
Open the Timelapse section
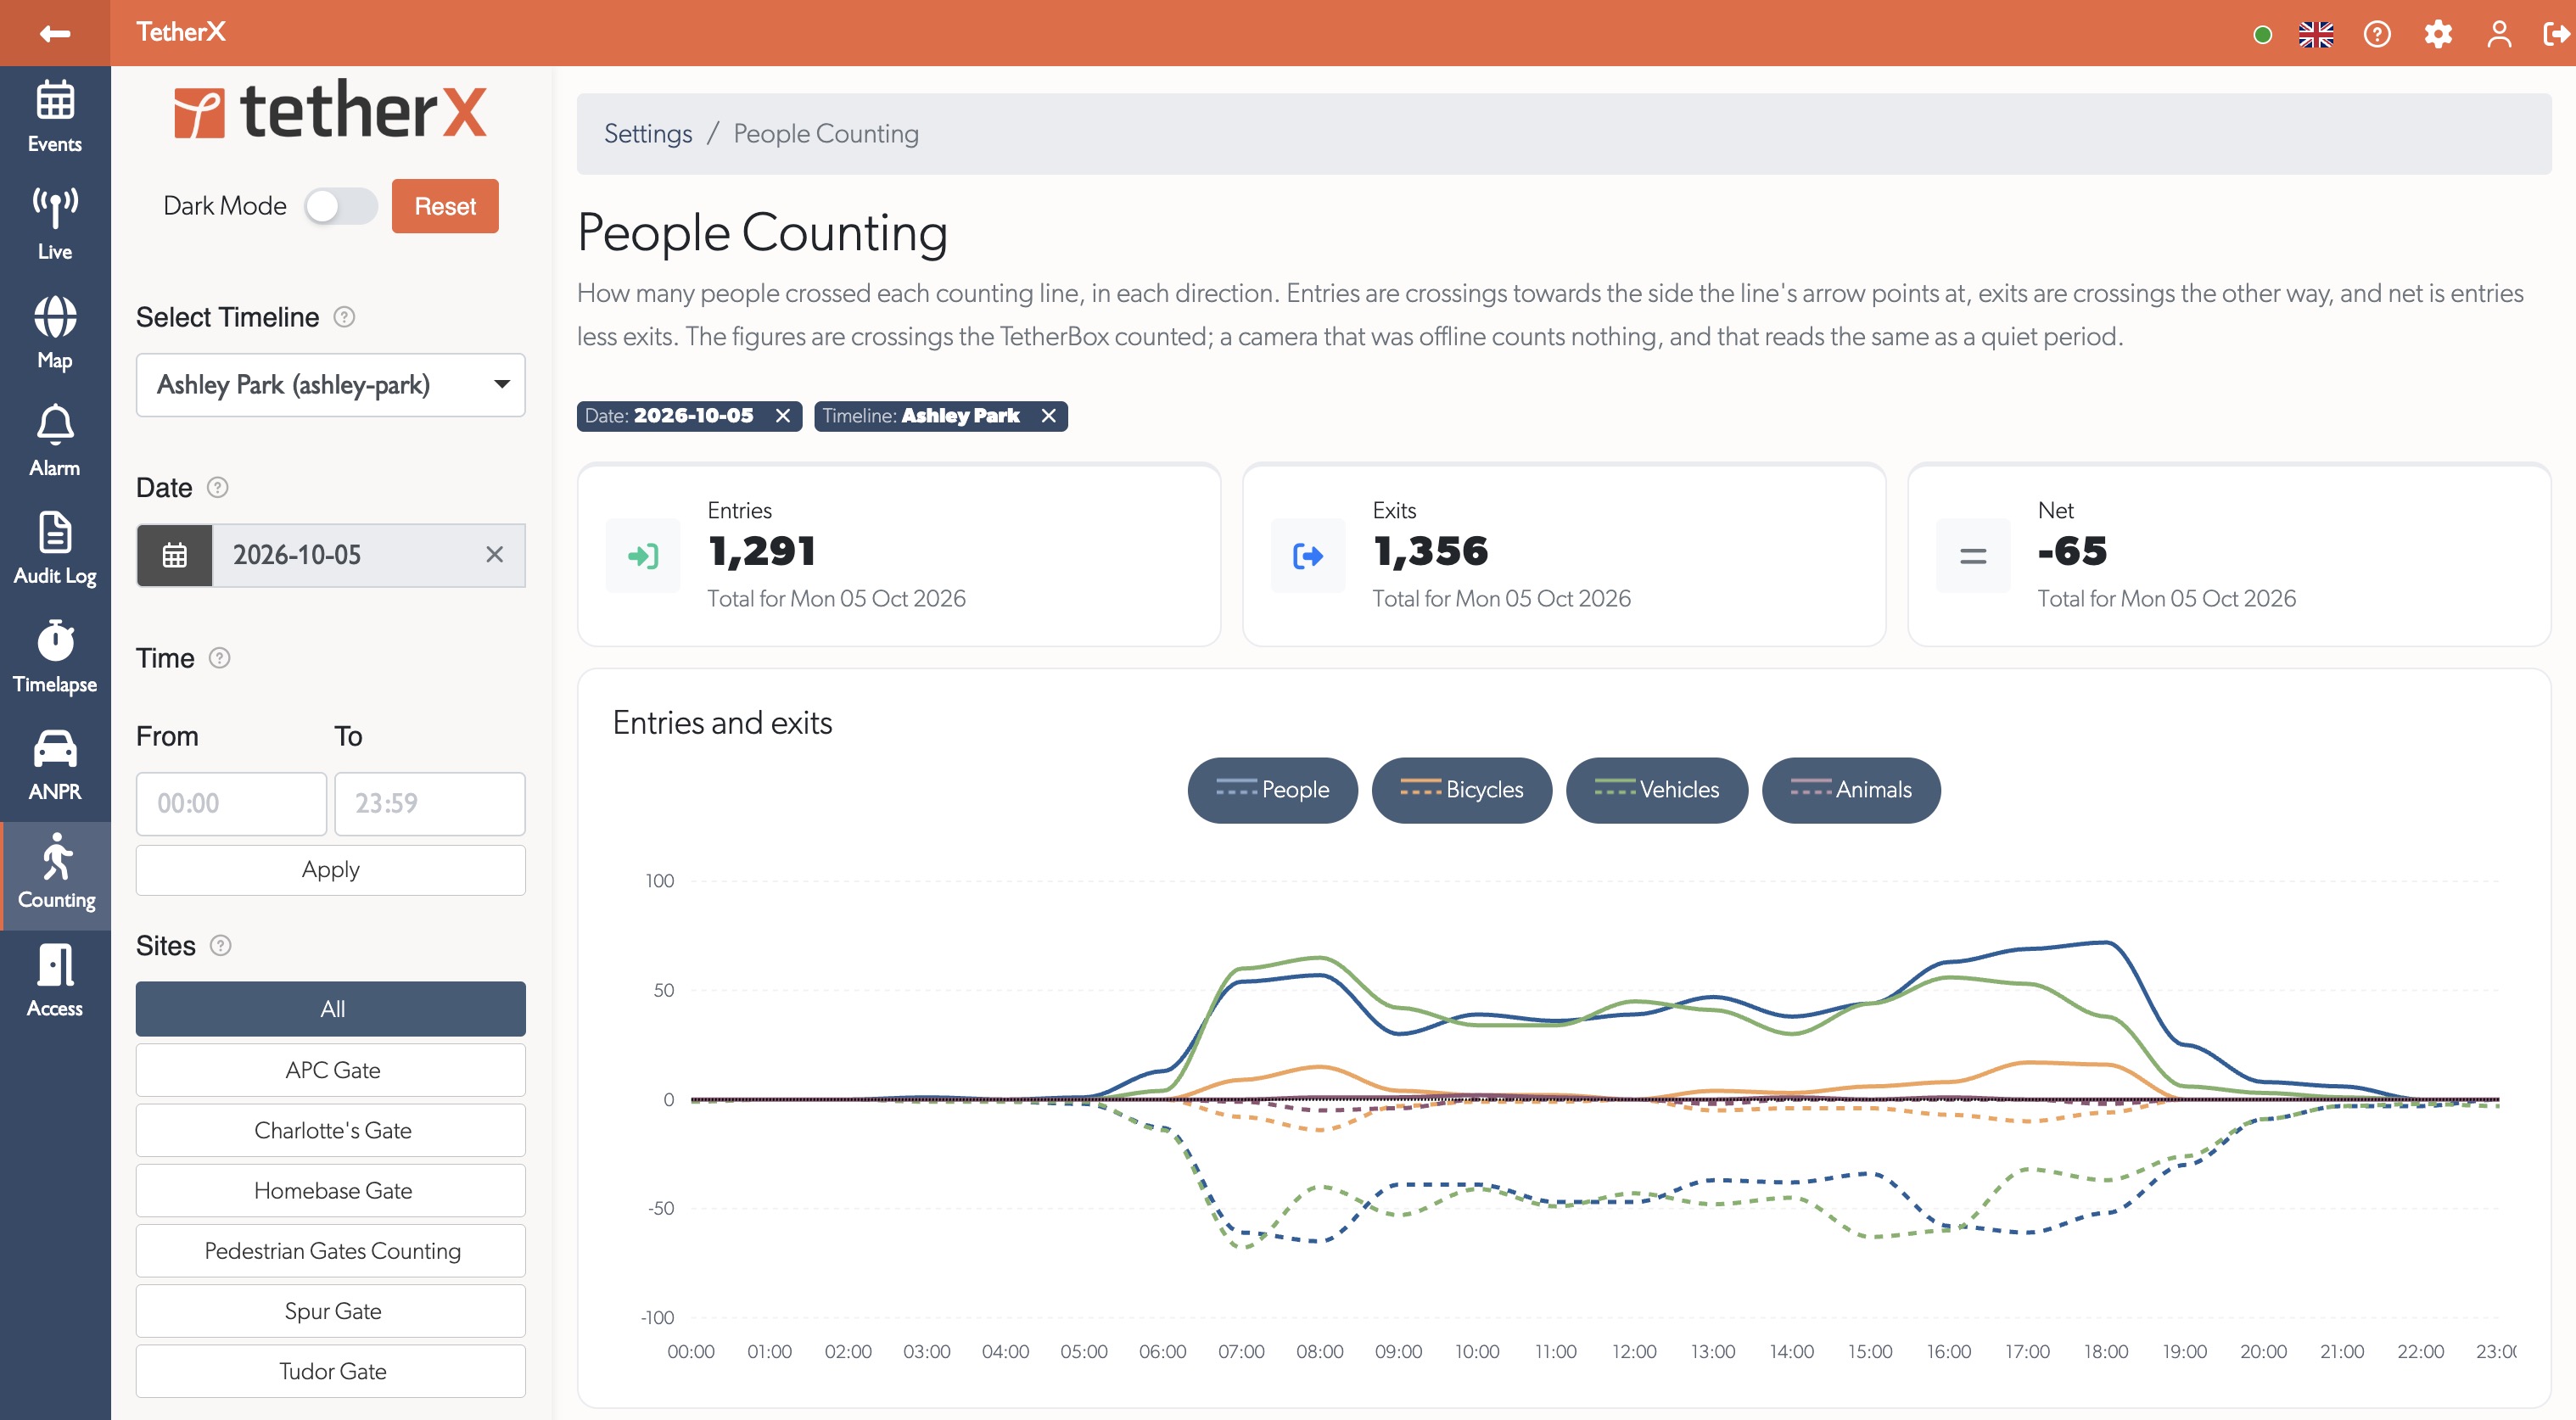55,657
